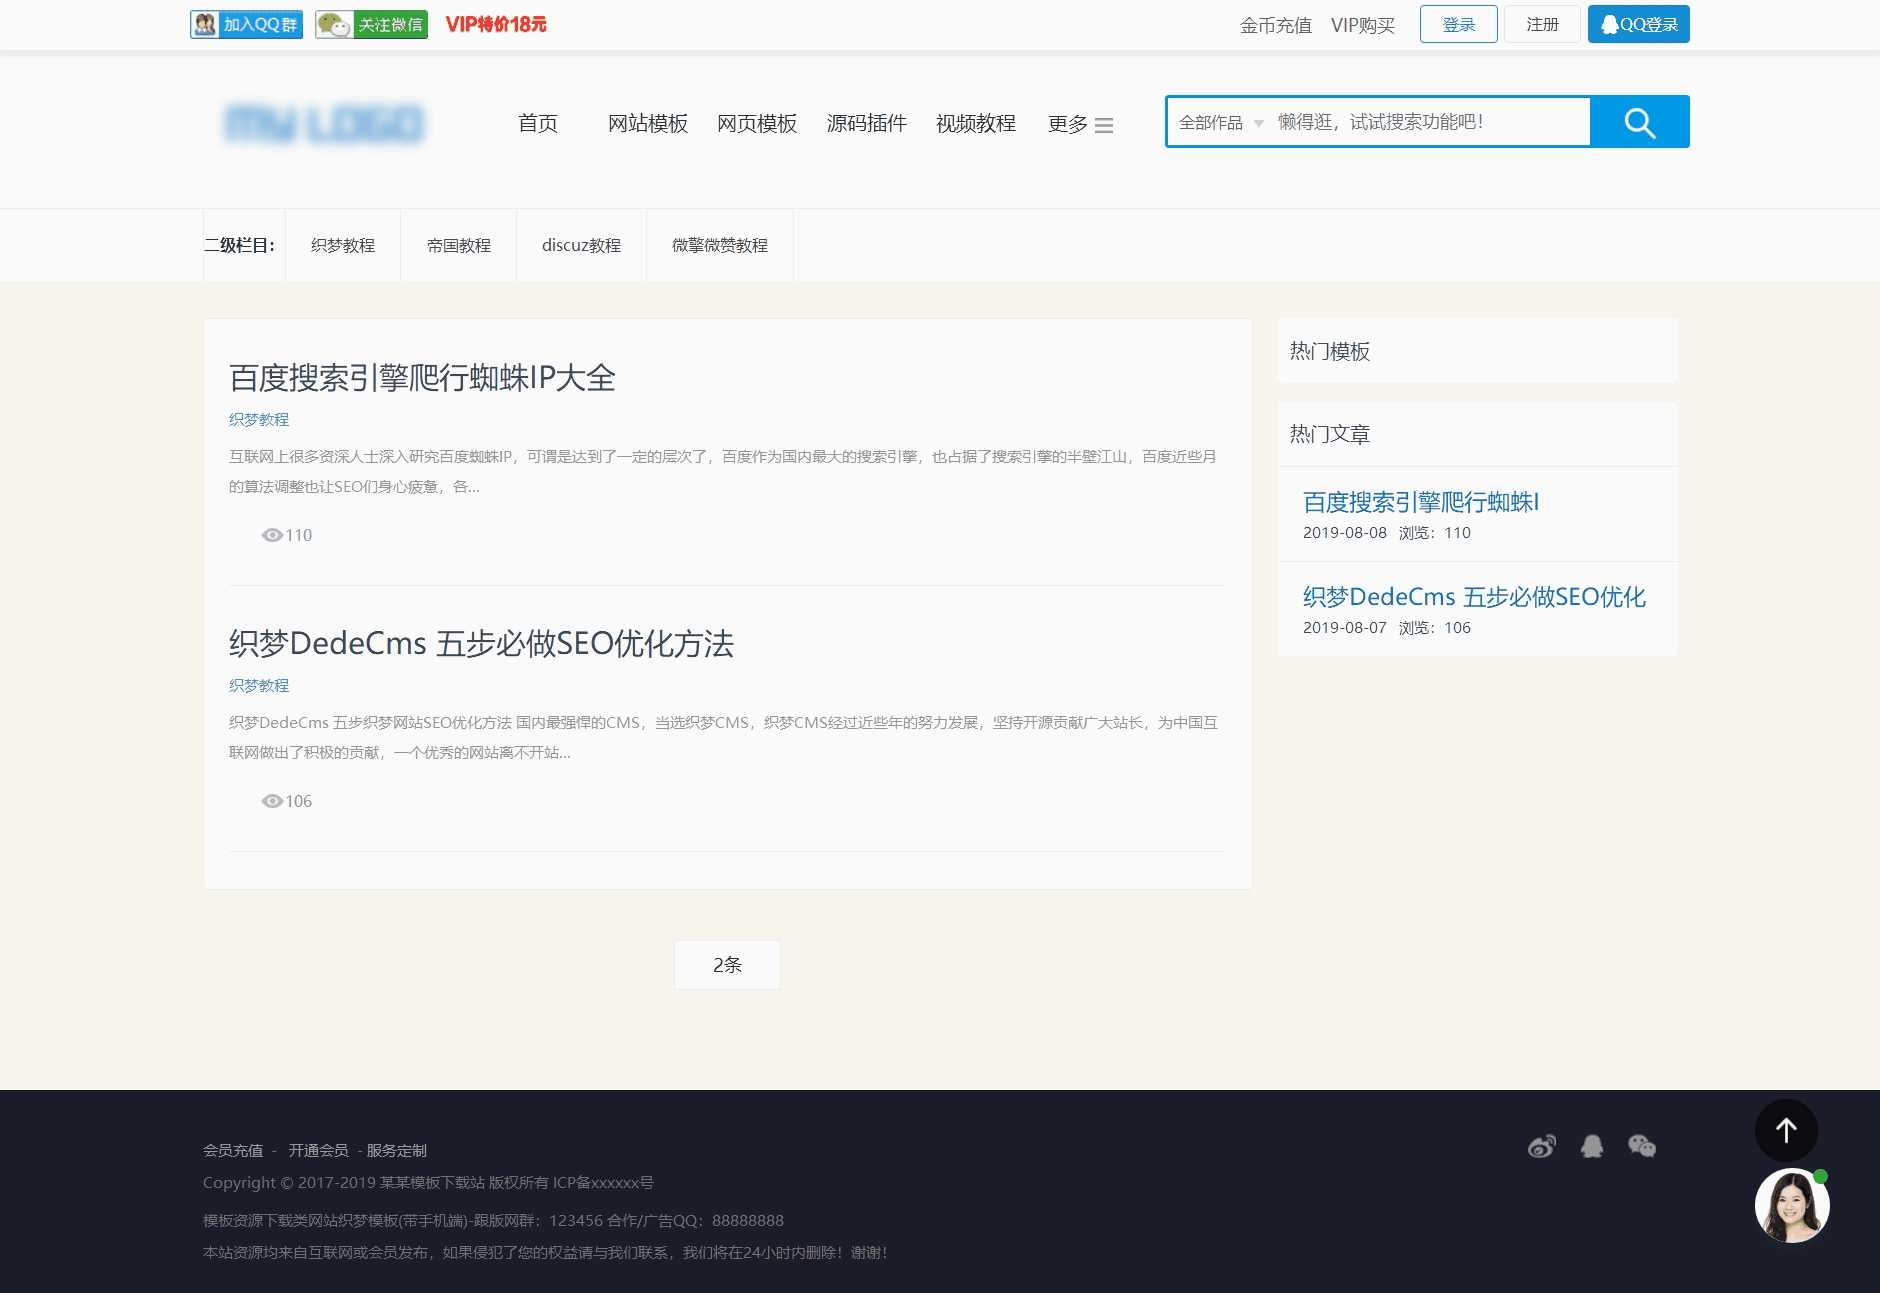Click the WeChat icon in the footer
The height and width of the screenshot is (1293, 1880).
[1641, 1146]
